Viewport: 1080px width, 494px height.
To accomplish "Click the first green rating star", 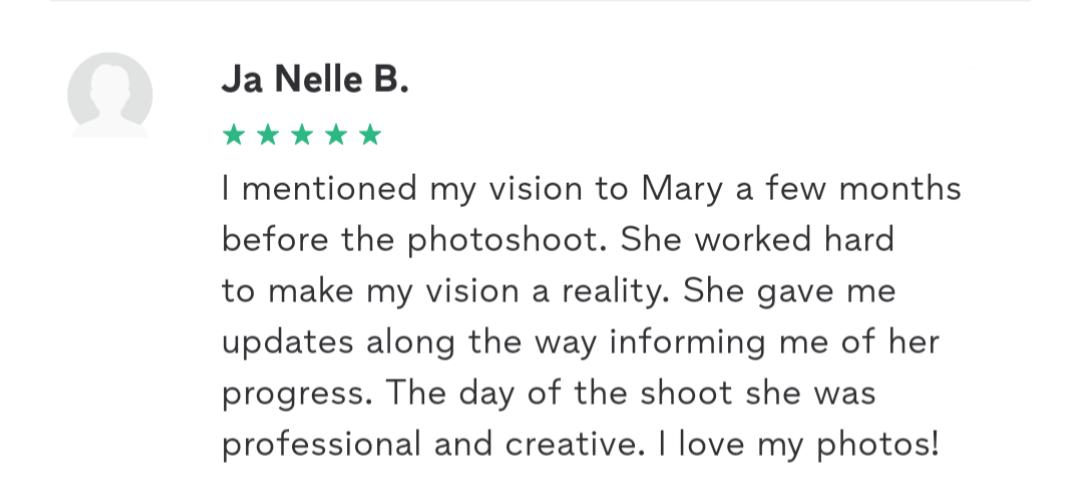I will [233, 134].
